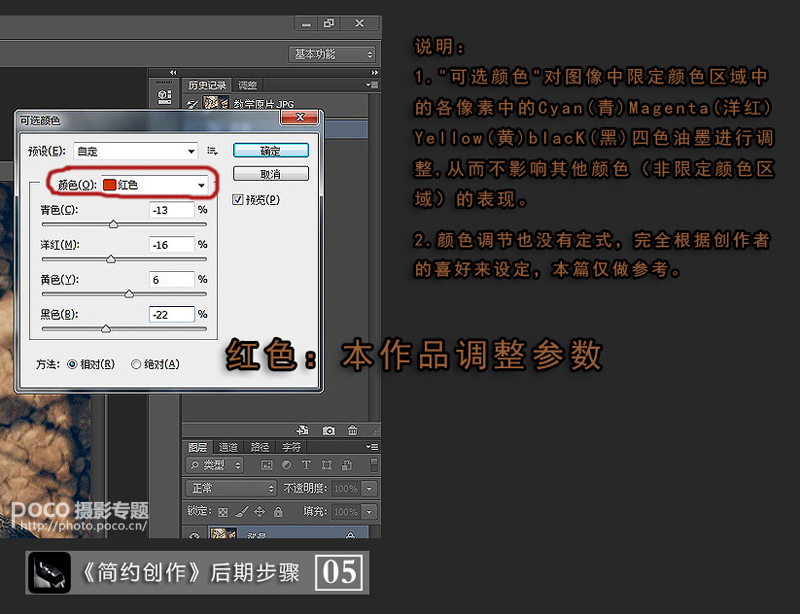This screenshot has width=800, height=614.
Task: Switch to the 图层 (Layers) tab
Action: coord(197,448)
